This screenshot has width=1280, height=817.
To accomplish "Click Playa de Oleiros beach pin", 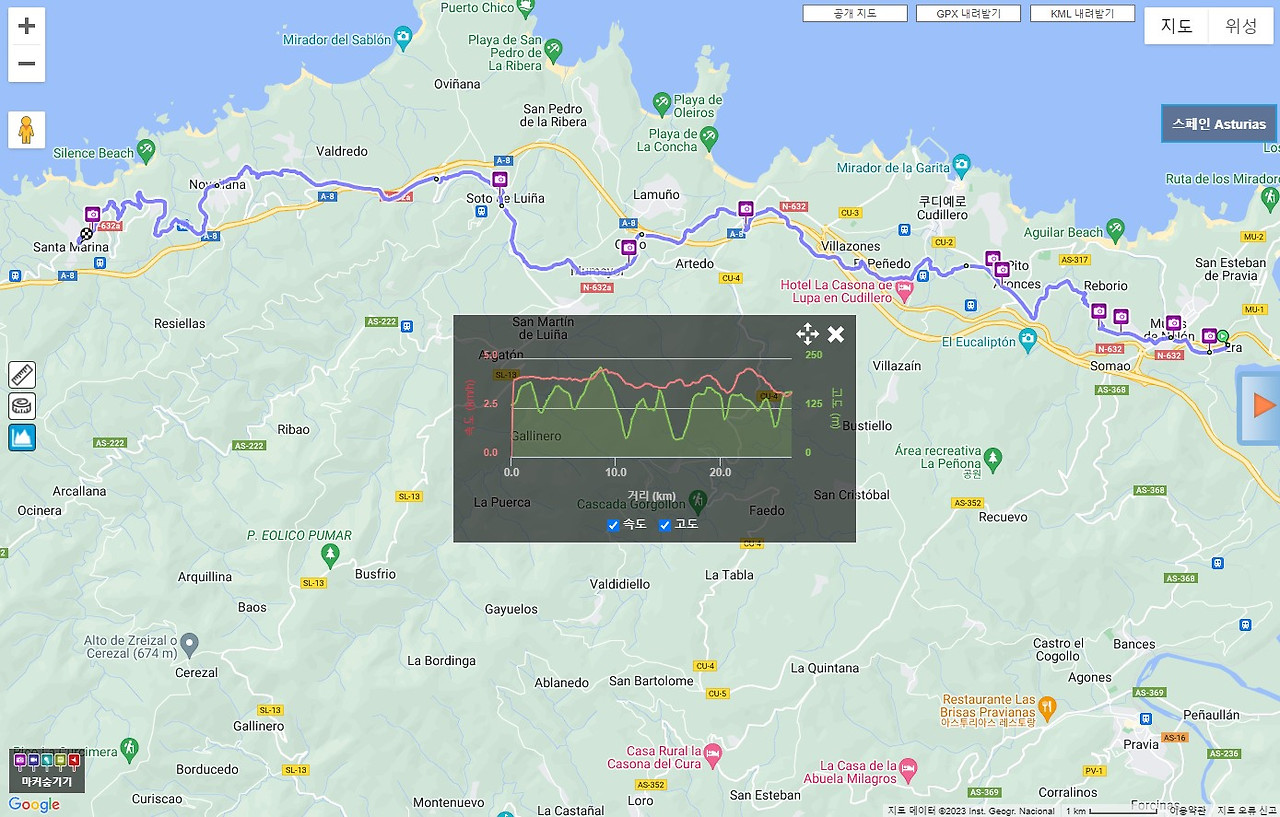I will (x=661, y=102).
